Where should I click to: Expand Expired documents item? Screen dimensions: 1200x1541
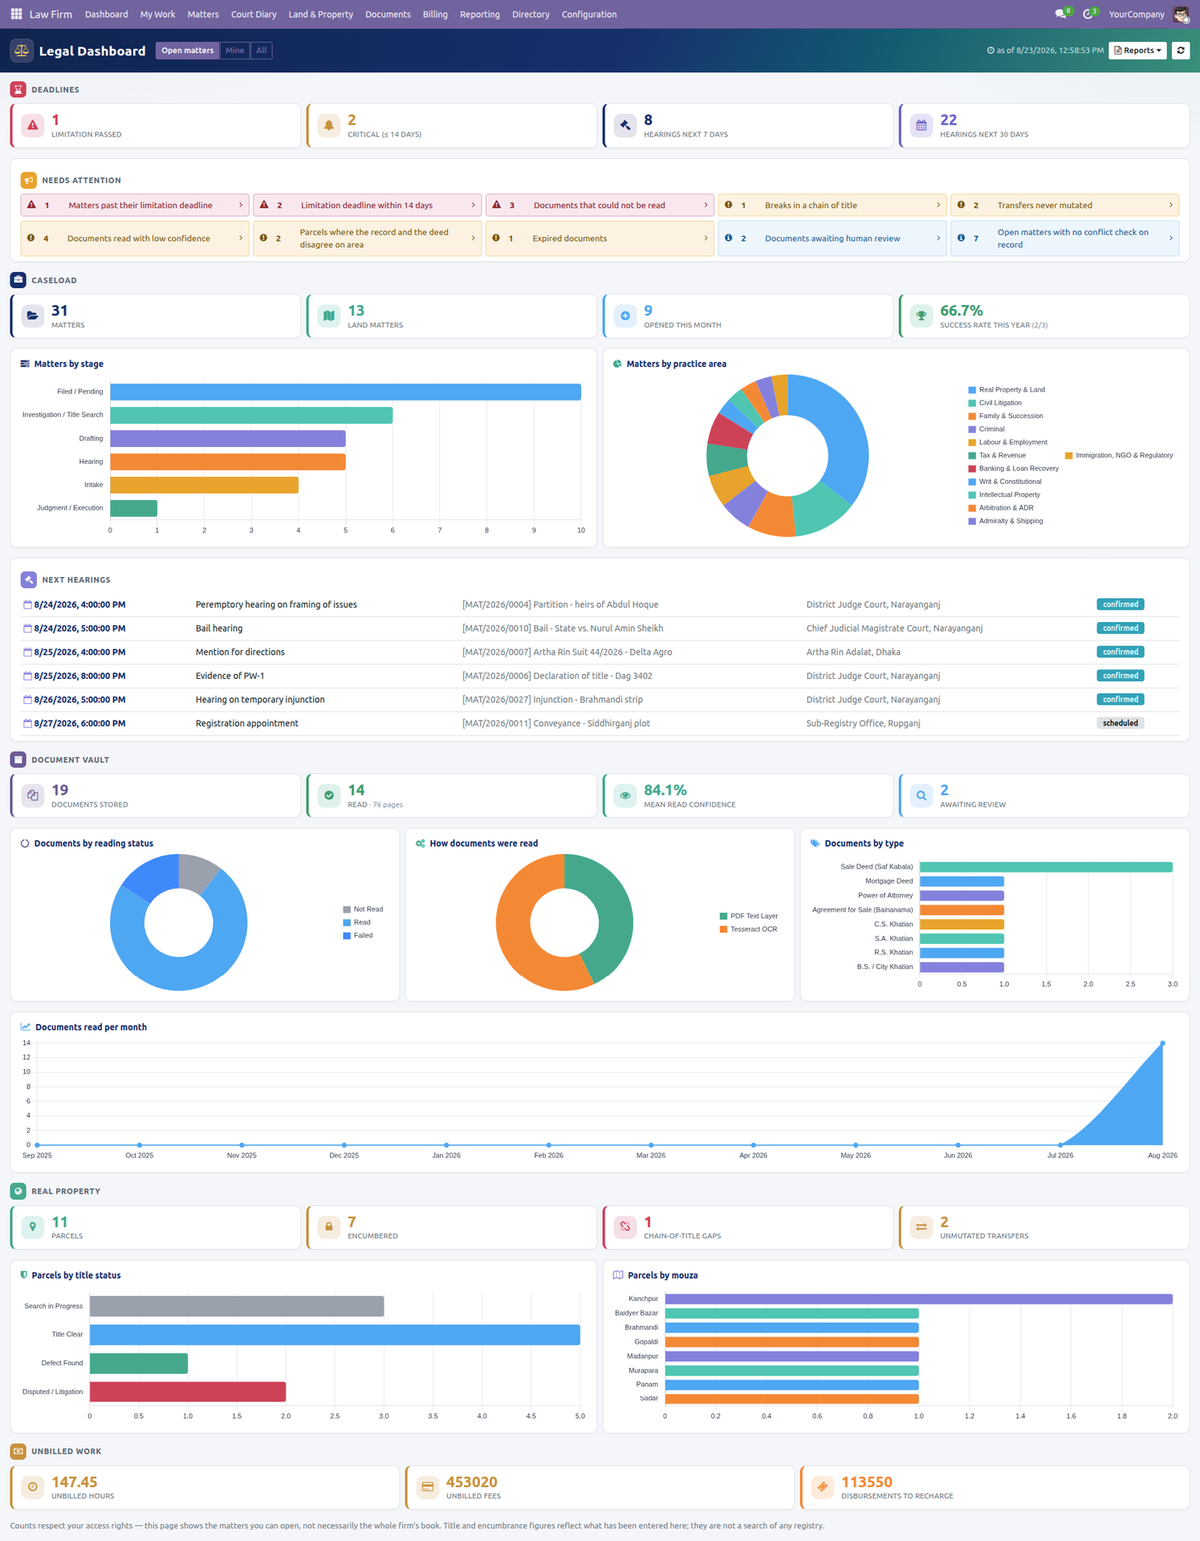coord(600,238)
